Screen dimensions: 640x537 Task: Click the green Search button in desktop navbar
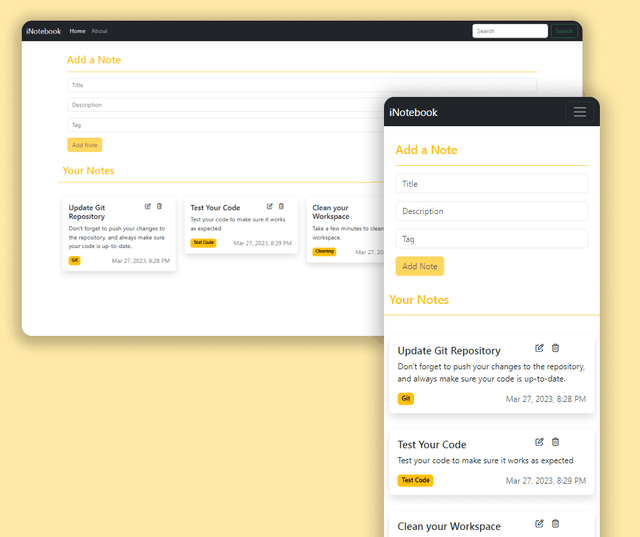tap(564, 31)
